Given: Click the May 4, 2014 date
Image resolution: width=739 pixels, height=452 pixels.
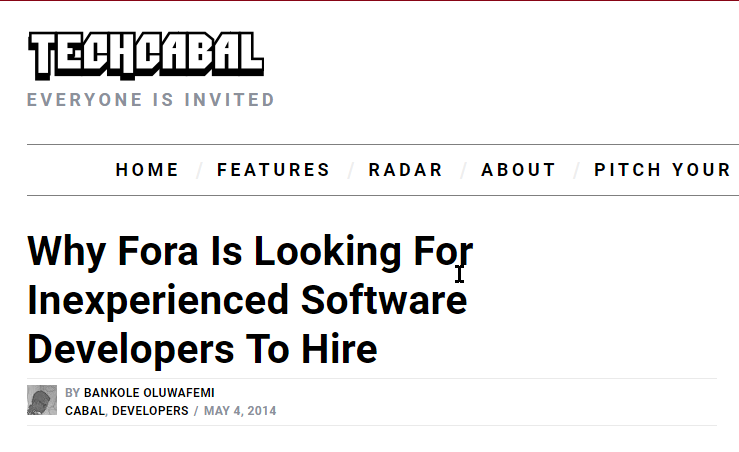Looking at the screenshot, I should [x=240, y=411].
